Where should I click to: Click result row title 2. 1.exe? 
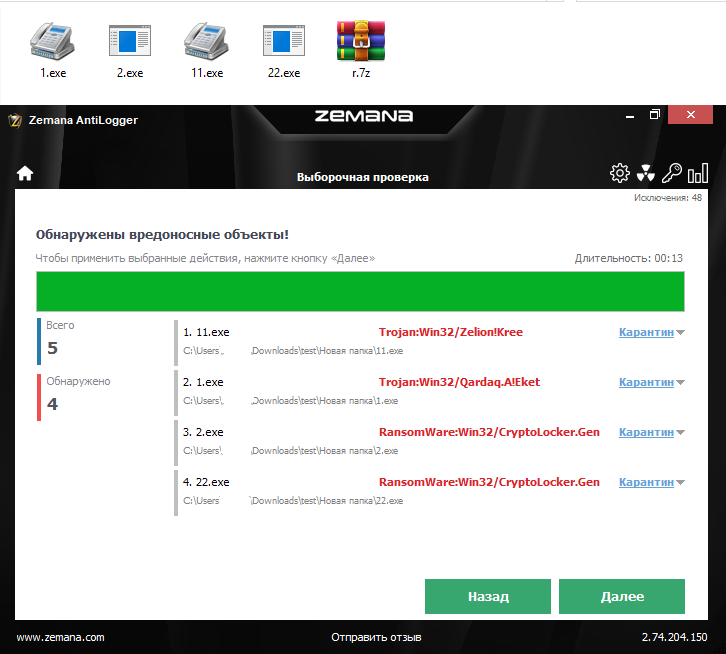coord(203,382)
